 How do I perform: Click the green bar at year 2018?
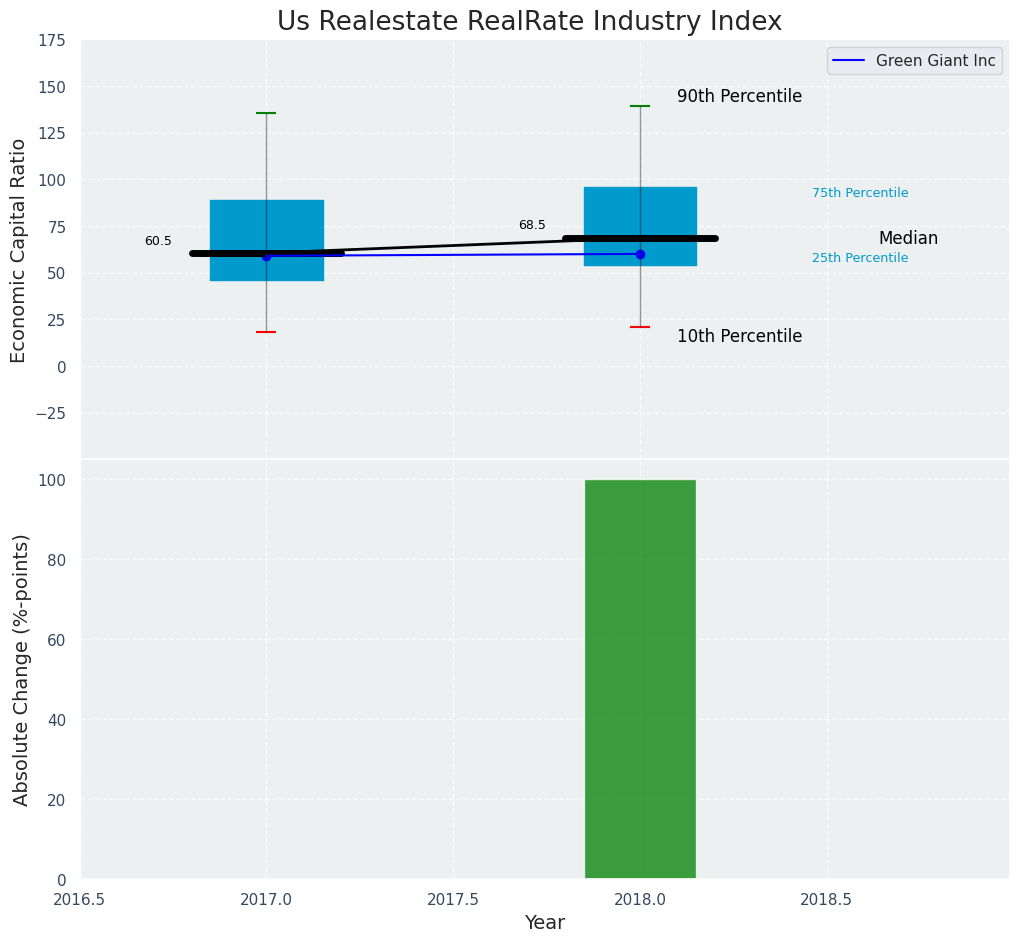pos(640,680)
